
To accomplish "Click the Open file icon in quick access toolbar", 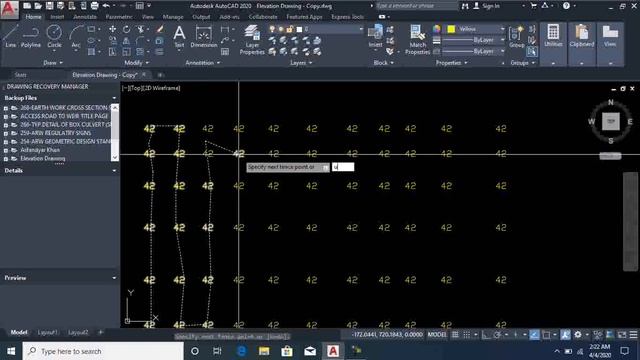I will pyautogui.click(x=38, y=6).
